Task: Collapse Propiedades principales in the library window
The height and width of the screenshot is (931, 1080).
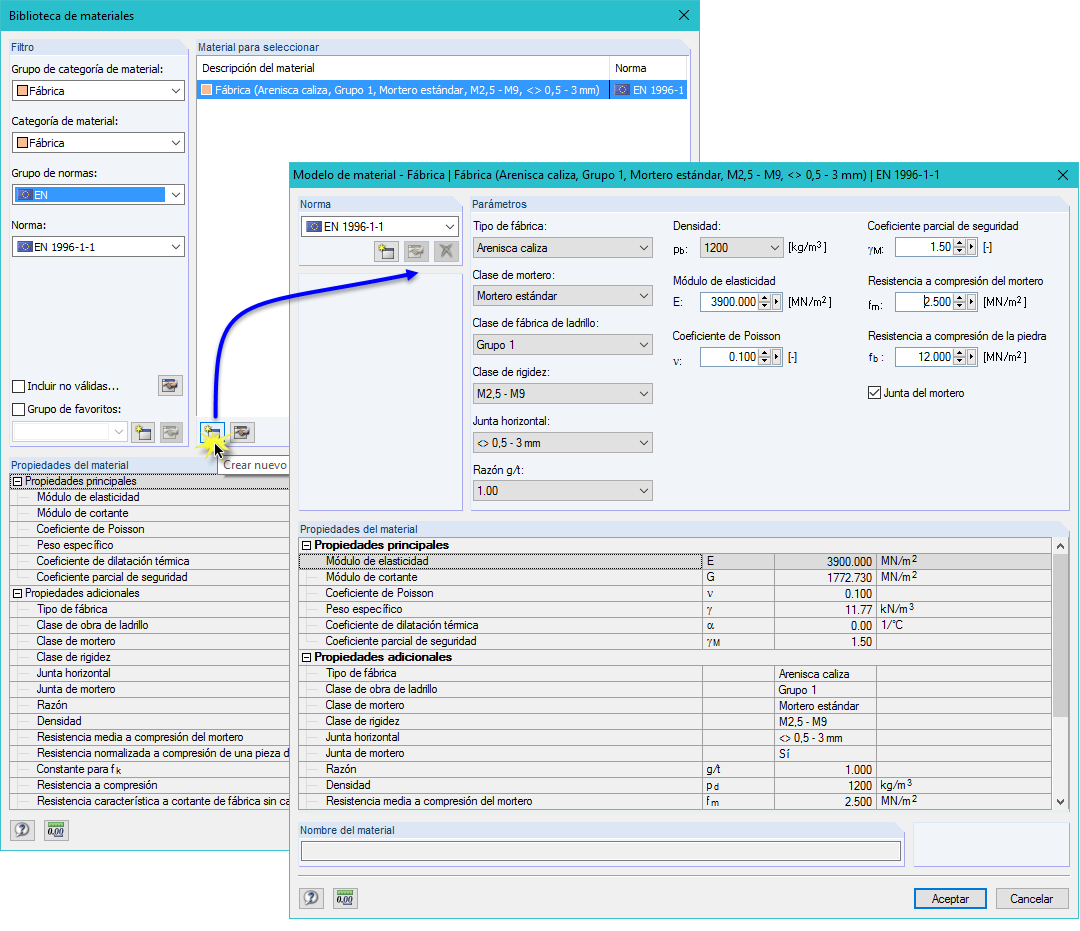Action: point(18,481)
